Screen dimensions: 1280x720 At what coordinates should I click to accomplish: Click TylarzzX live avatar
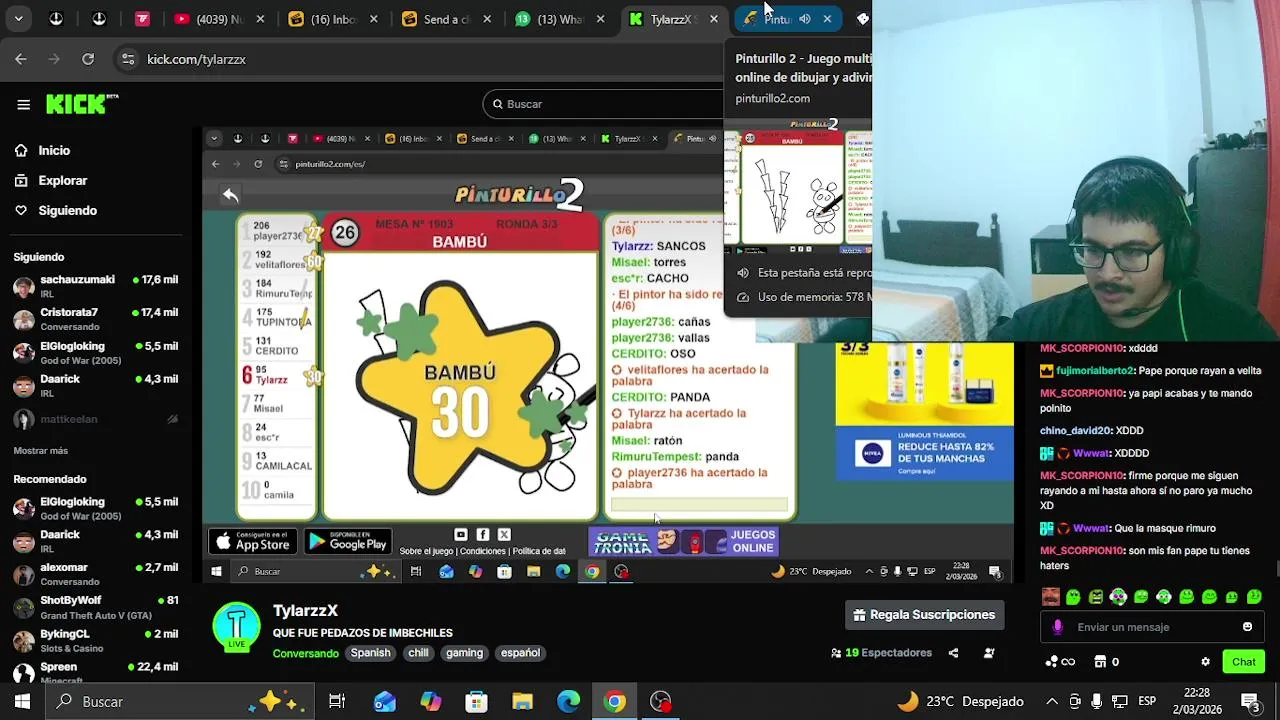click(237, 627)
